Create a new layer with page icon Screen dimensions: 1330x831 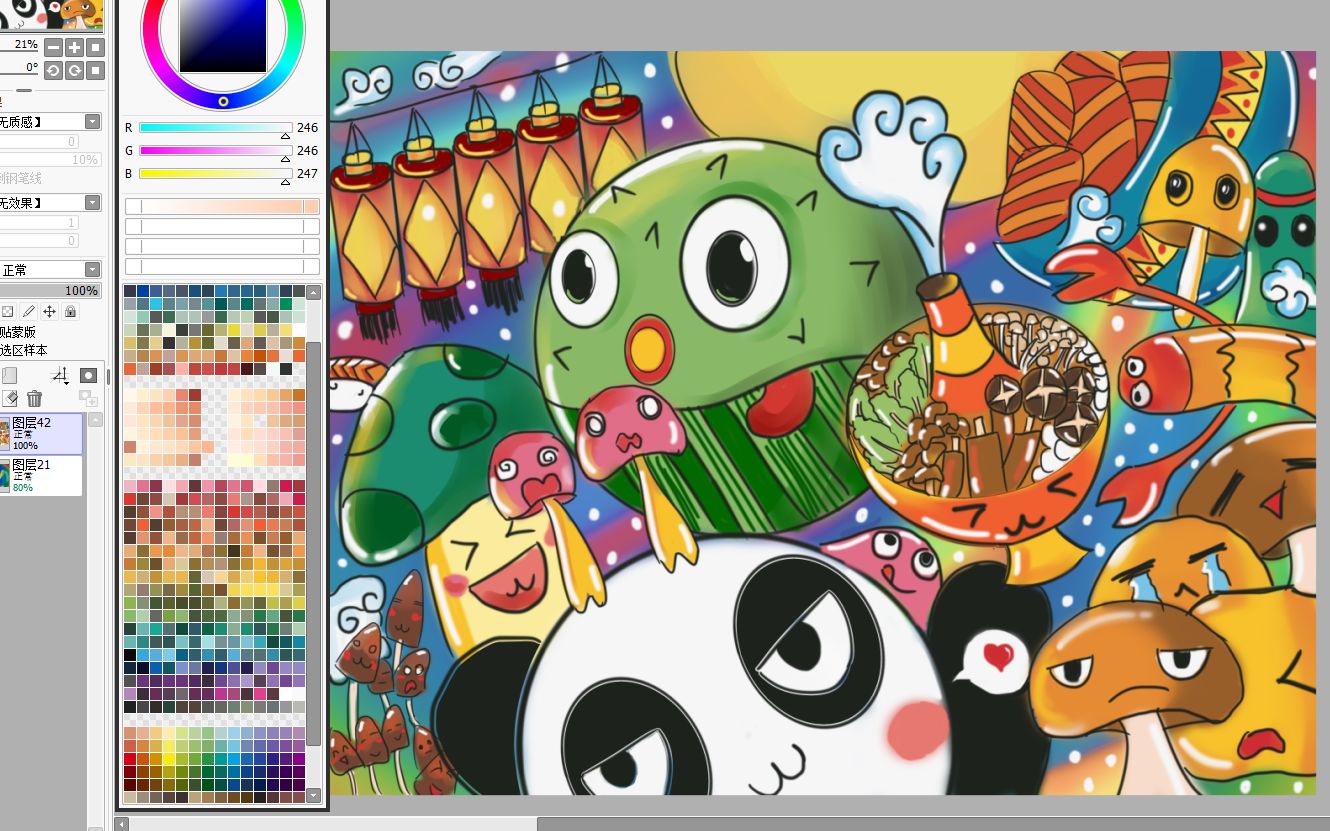[x=9, y=376]
